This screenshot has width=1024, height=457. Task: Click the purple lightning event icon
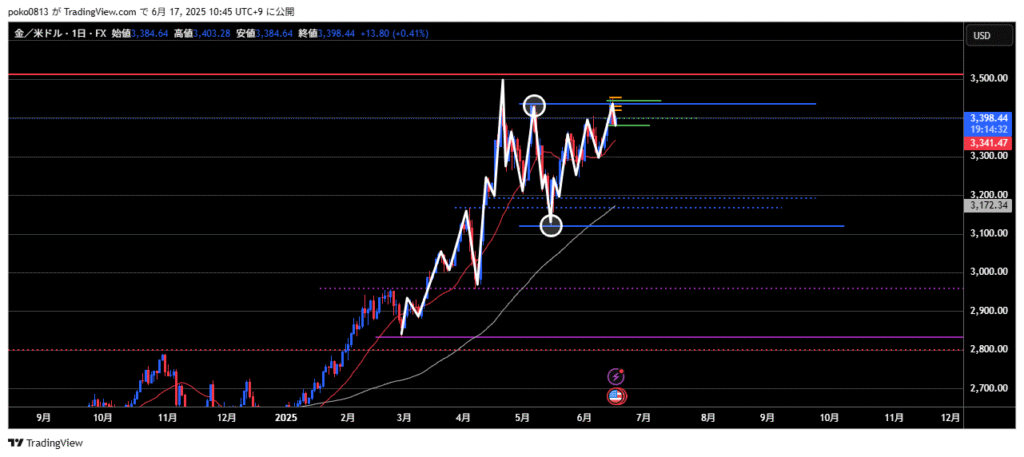617,376
